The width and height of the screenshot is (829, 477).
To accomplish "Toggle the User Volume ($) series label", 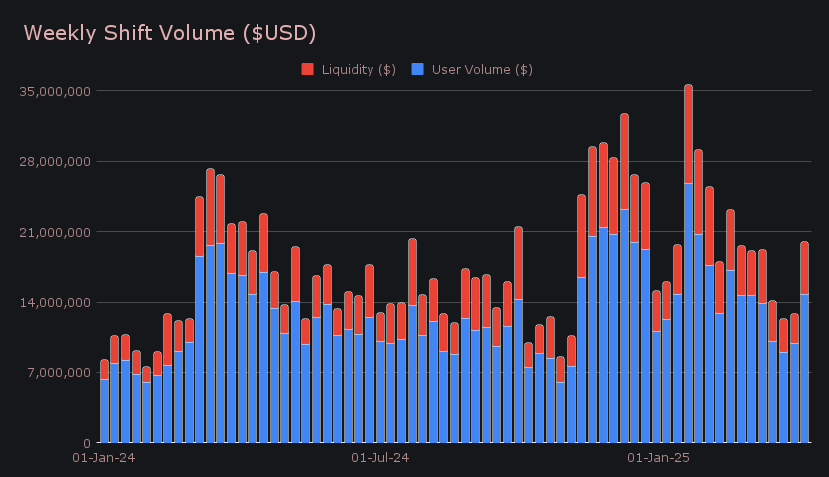I will pos(481,69).
